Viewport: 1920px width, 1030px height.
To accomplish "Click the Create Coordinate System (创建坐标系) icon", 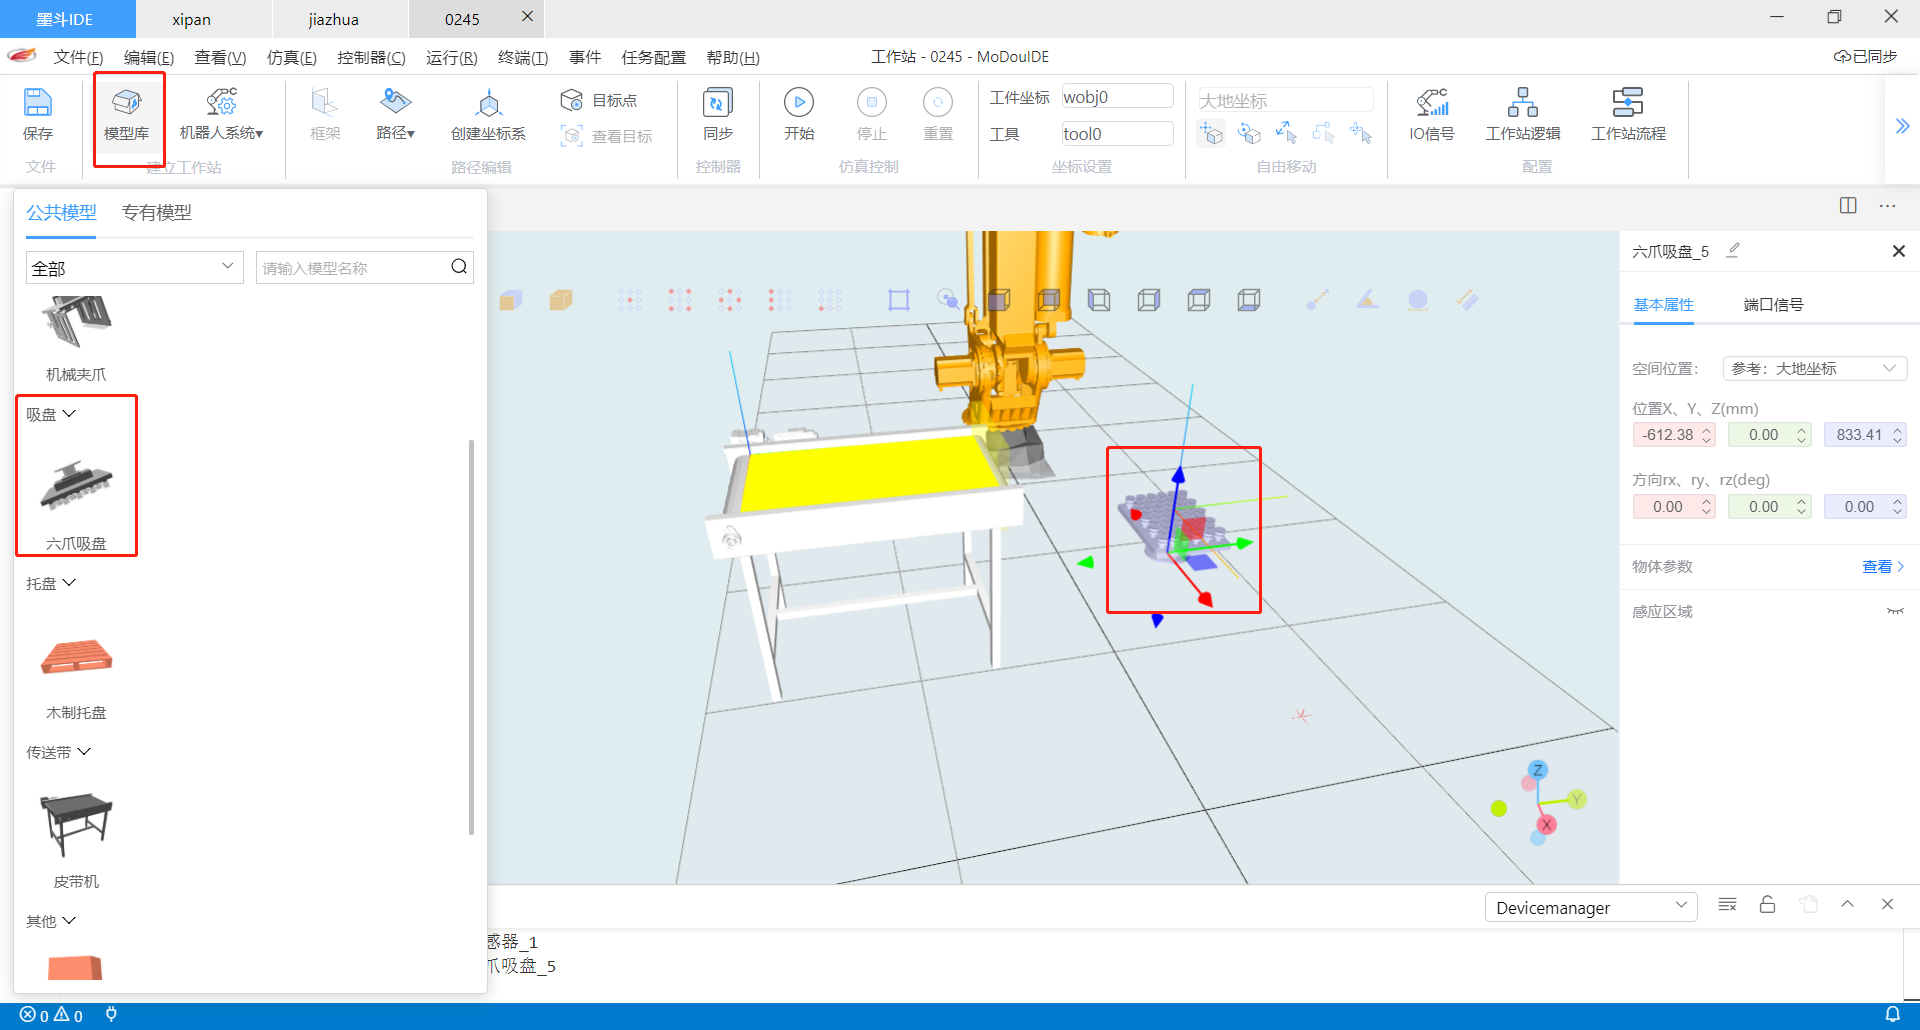I will coord(488,103).
